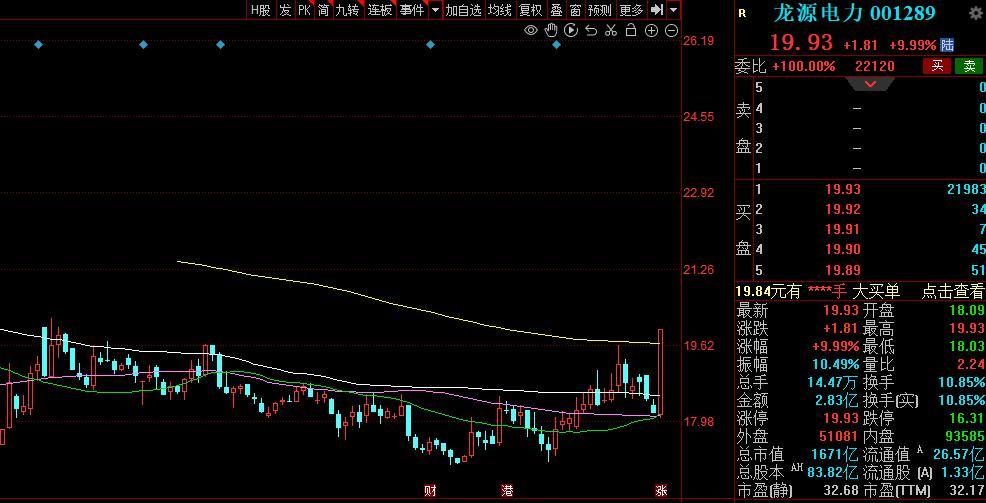
Task: Click the arrow-to-bar panel collapse icon
Action: (657, 10)
